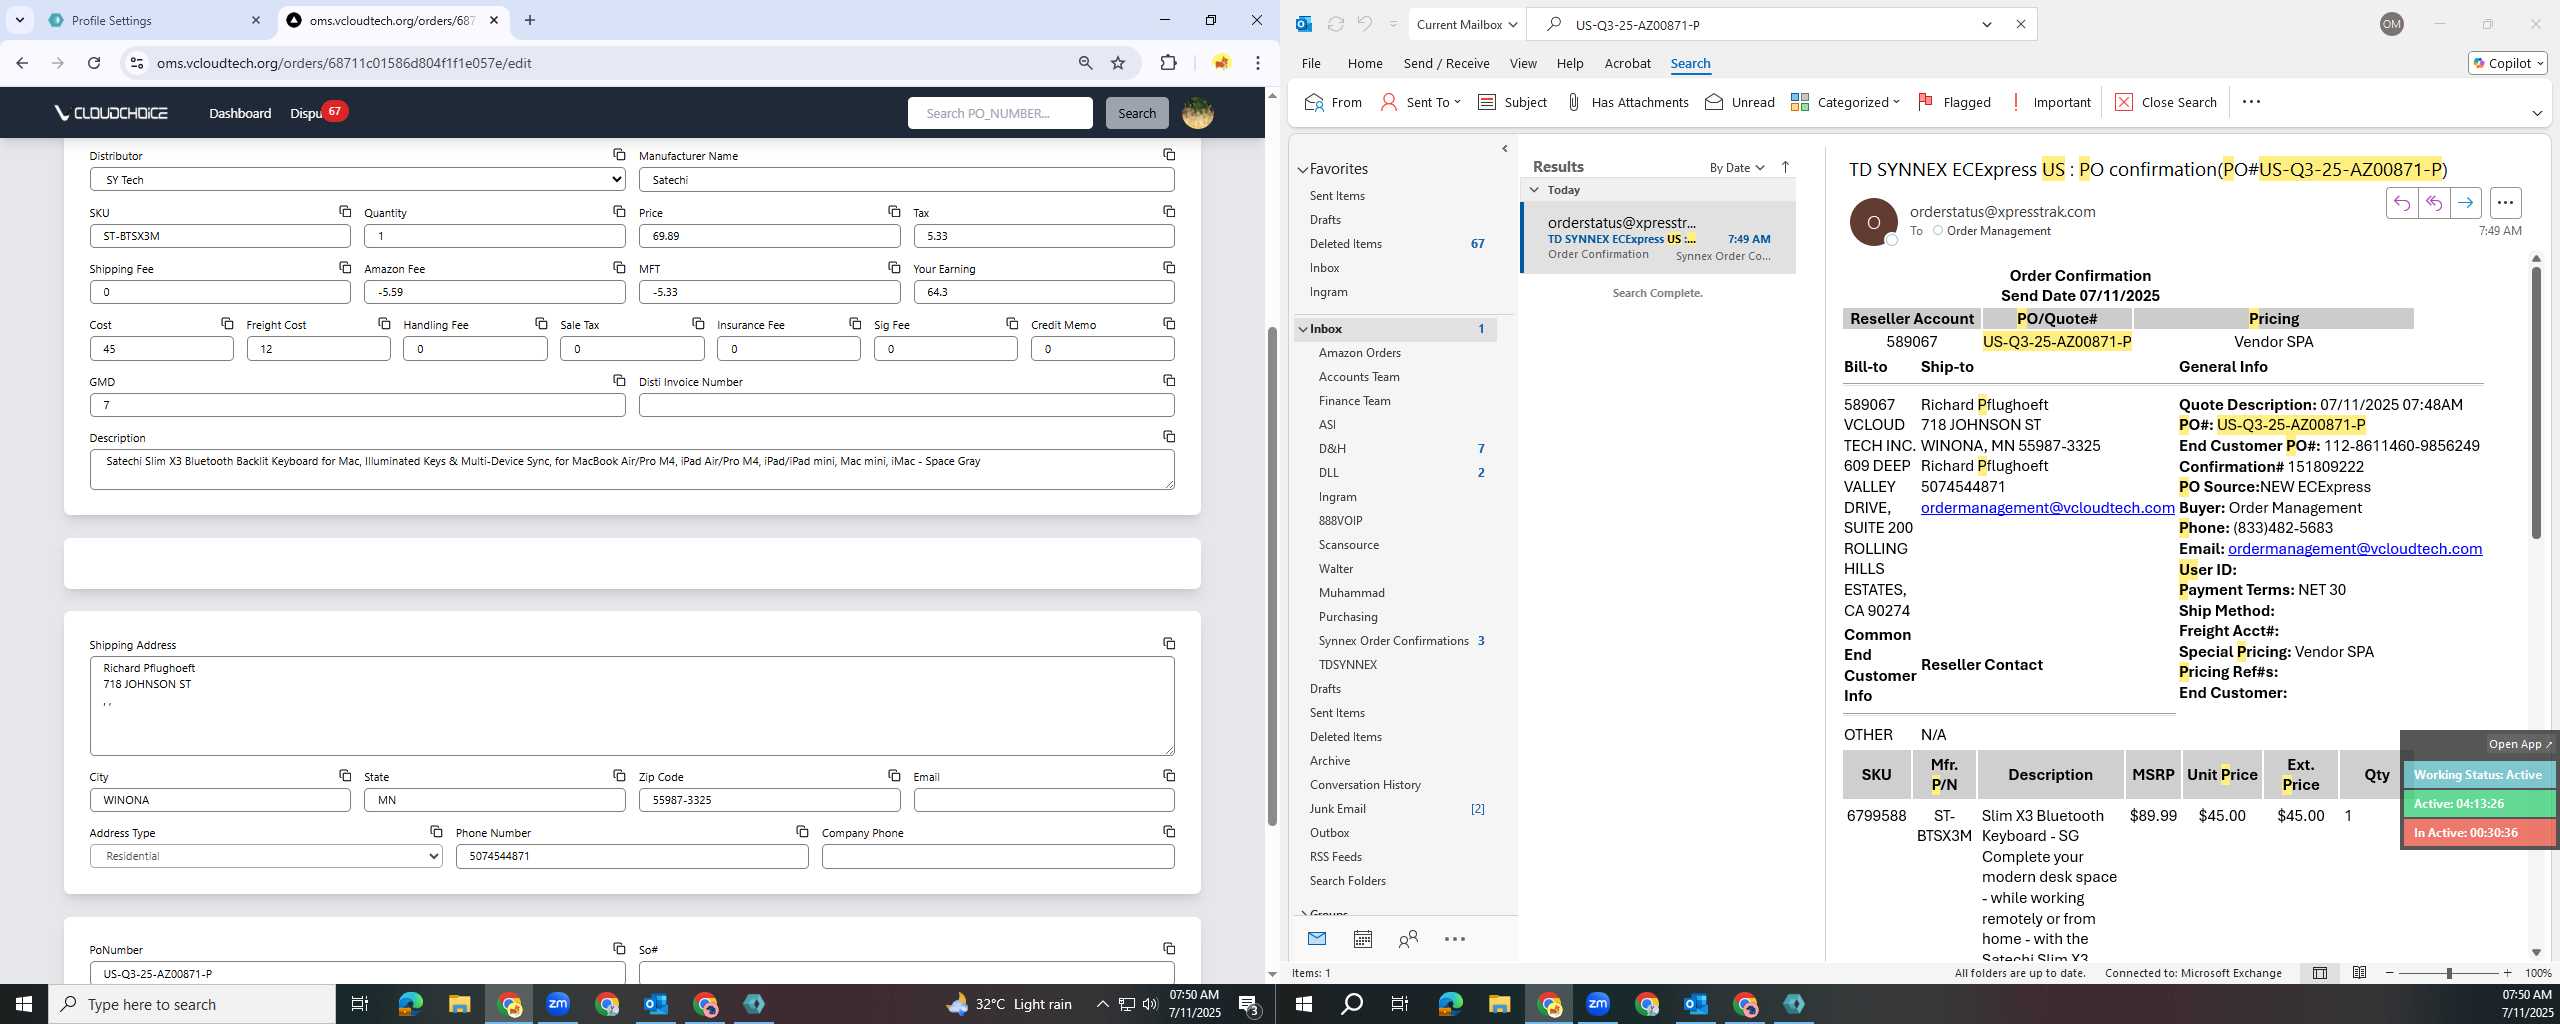
Task: Open Chrome extensions puzzle icon
Action: 1168,63
